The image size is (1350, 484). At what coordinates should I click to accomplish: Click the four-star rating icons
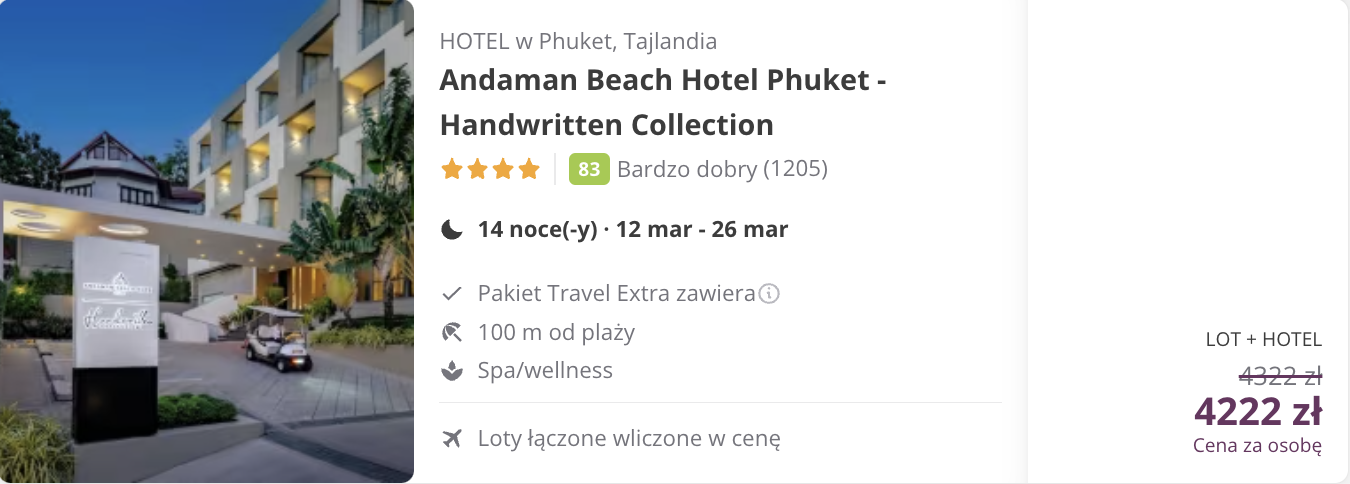490,170
